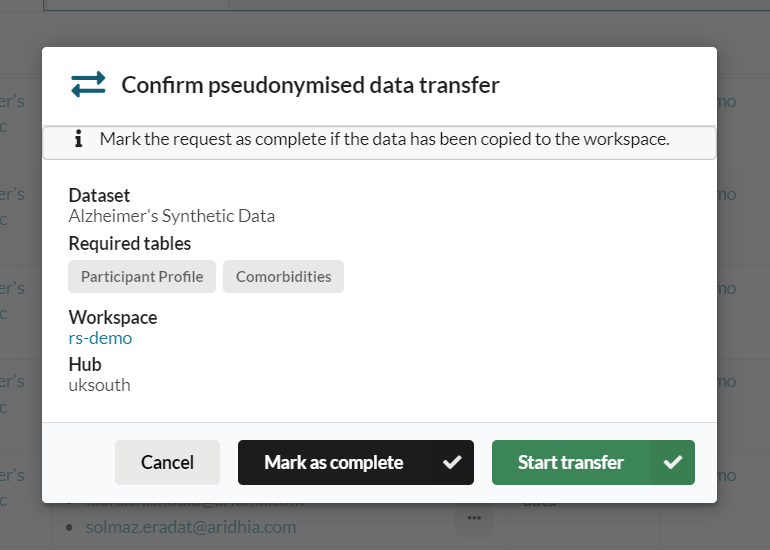Click the info icon beside the notice
This screenshot has width=770, height=550.
coord(78,140)
